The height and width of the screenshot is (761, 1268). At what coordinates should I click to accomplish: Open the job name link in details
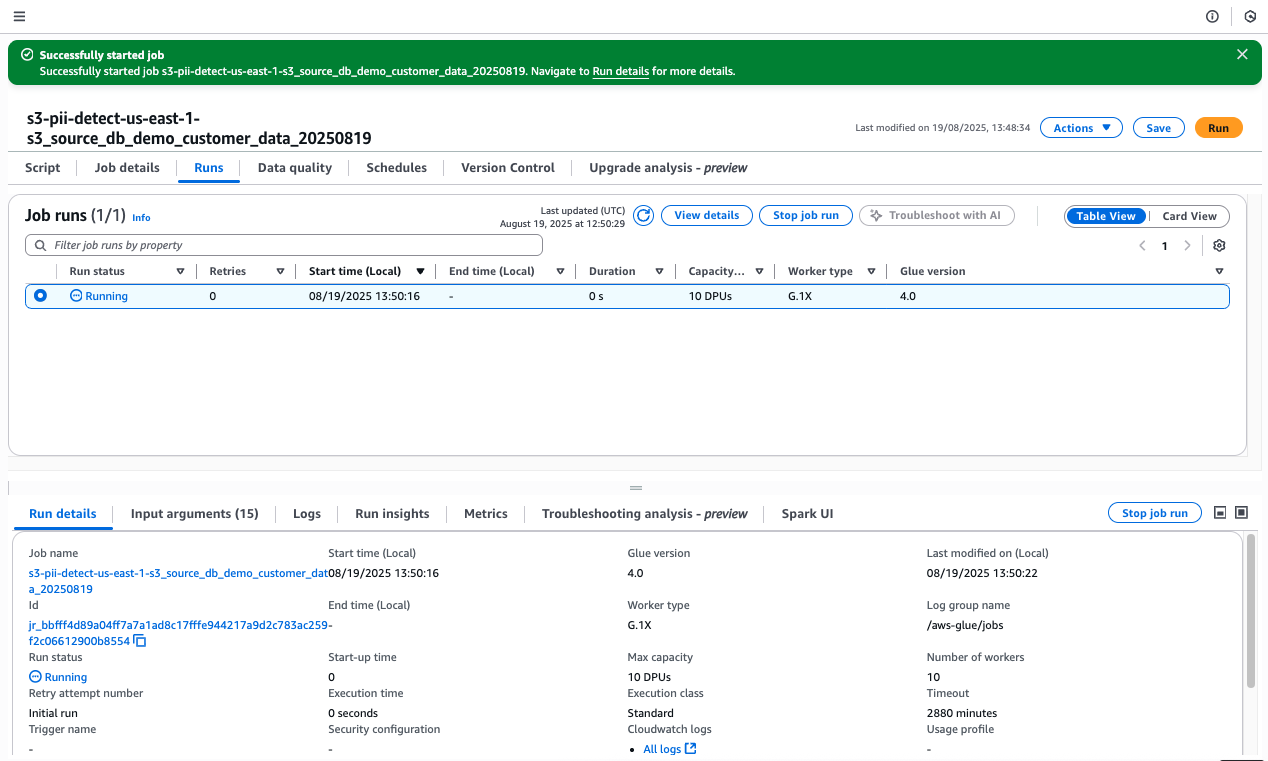(178, 581)
